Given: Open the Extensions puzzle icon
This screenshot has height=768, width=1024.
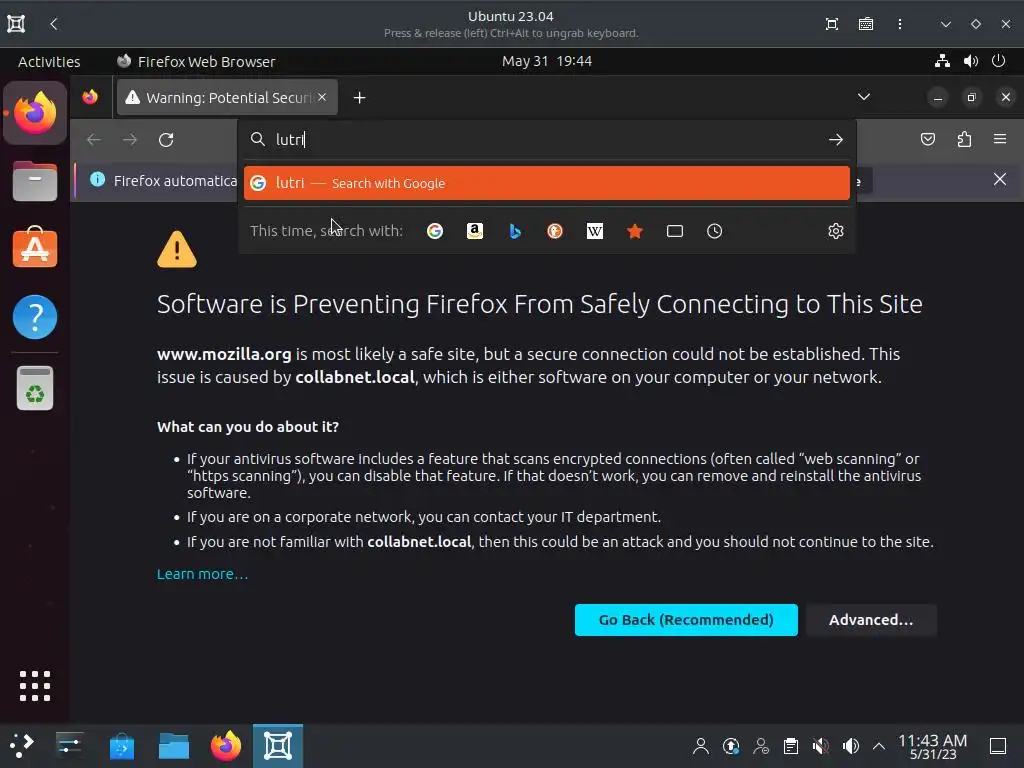Looking at the screenshot, I should click(965, 139).
